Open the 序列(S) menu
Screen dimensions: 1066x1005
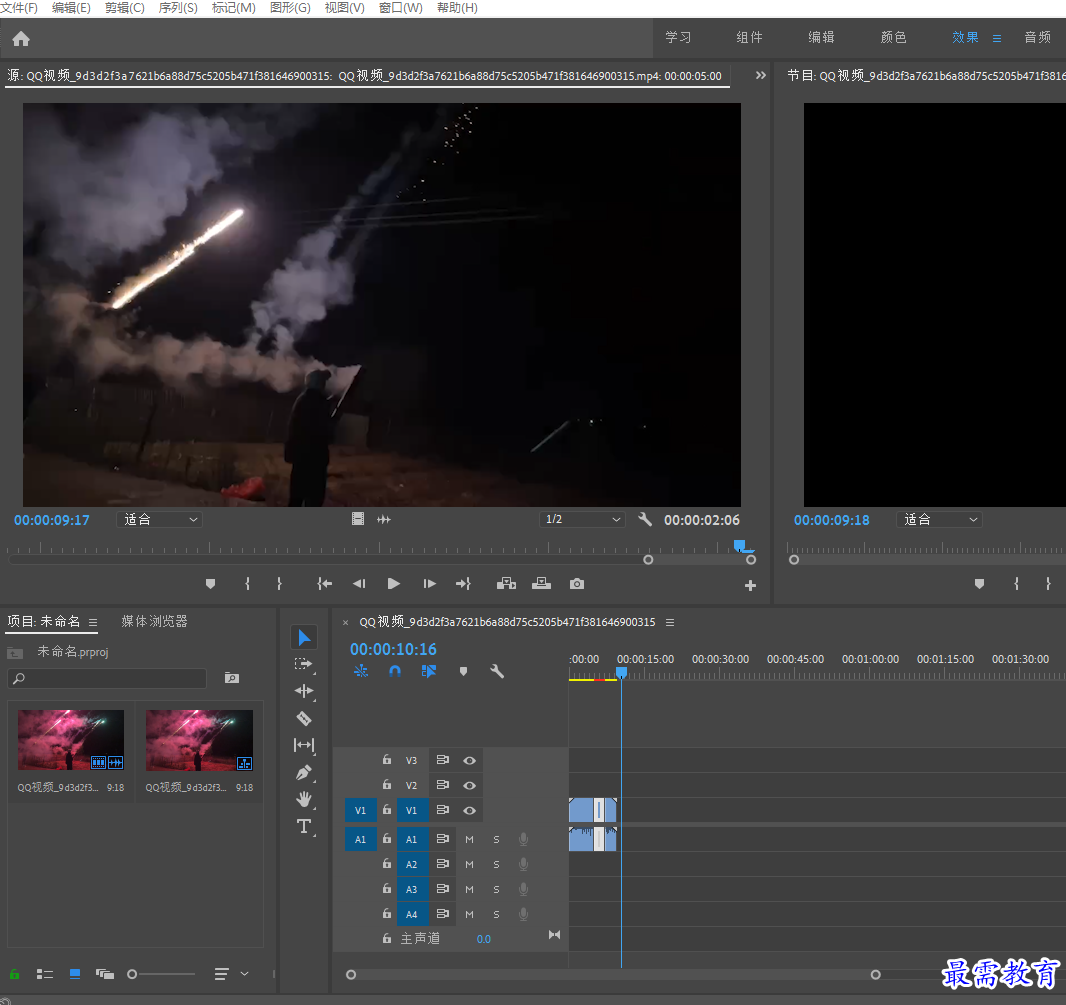178,7
